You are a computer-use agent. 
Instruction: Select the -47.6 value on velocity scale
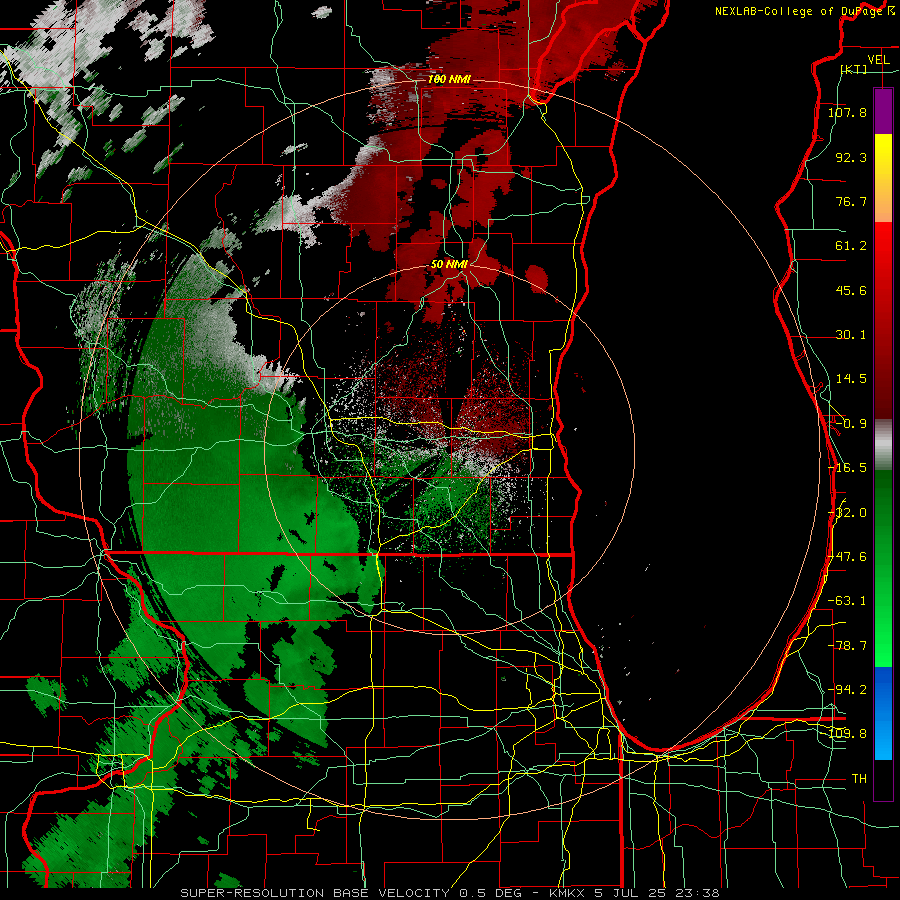tap(847, 557)
